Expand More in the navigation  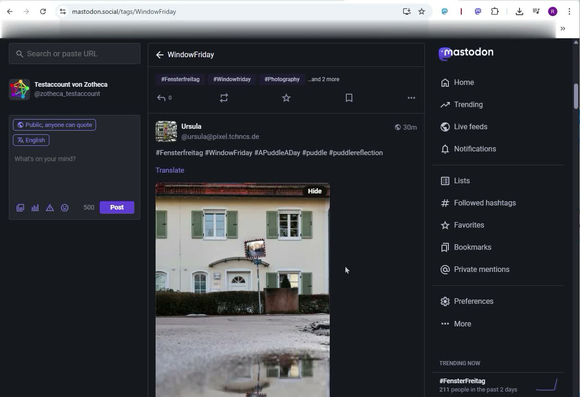coord(456,324)
